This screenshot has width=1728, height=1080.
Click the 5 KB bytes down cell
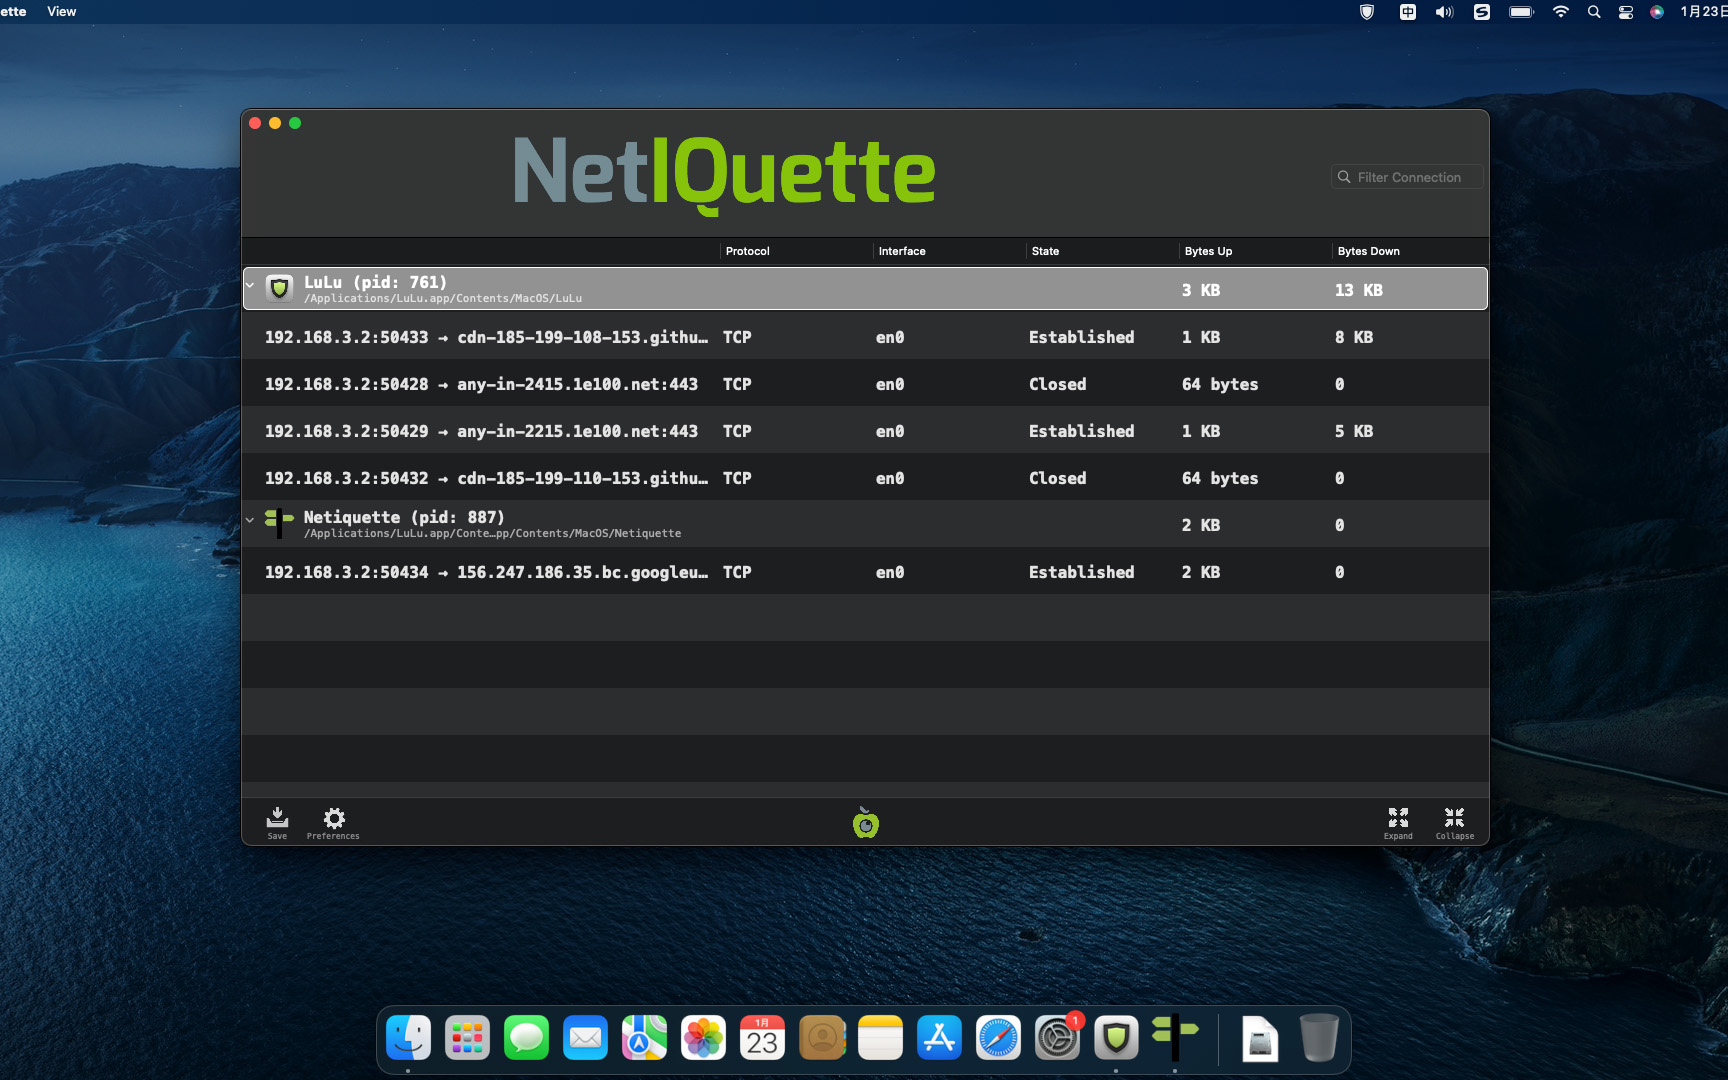(x=1353, y=431)
